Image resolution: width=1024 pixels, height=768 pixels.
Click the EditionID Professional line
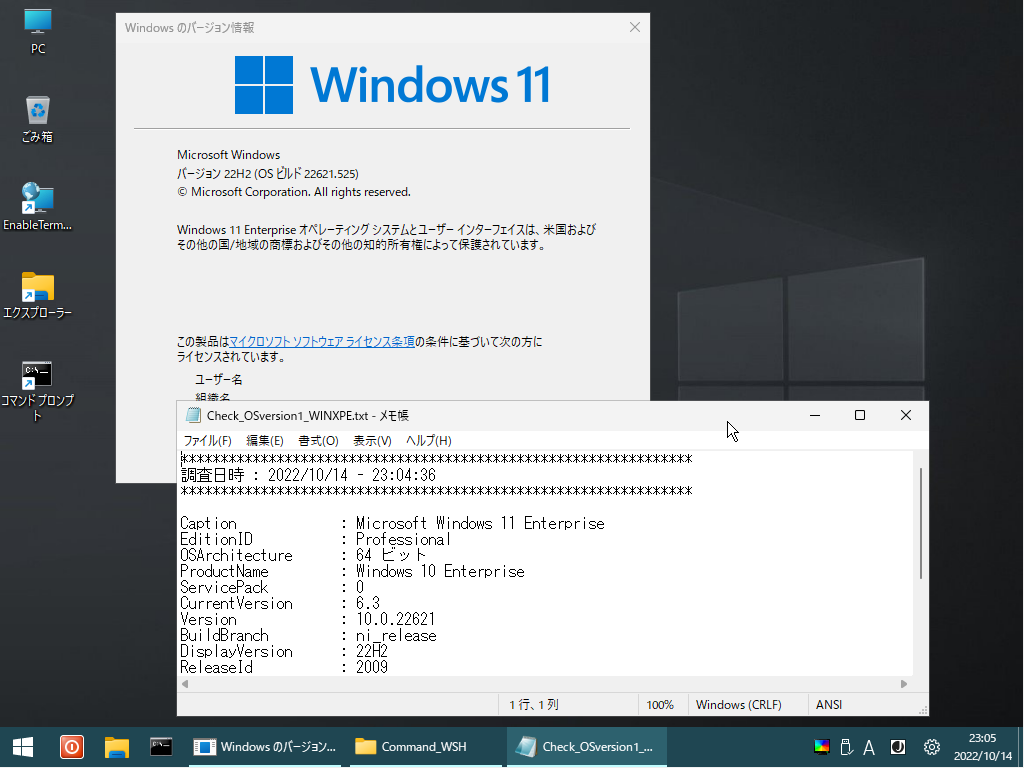[315, 539]
